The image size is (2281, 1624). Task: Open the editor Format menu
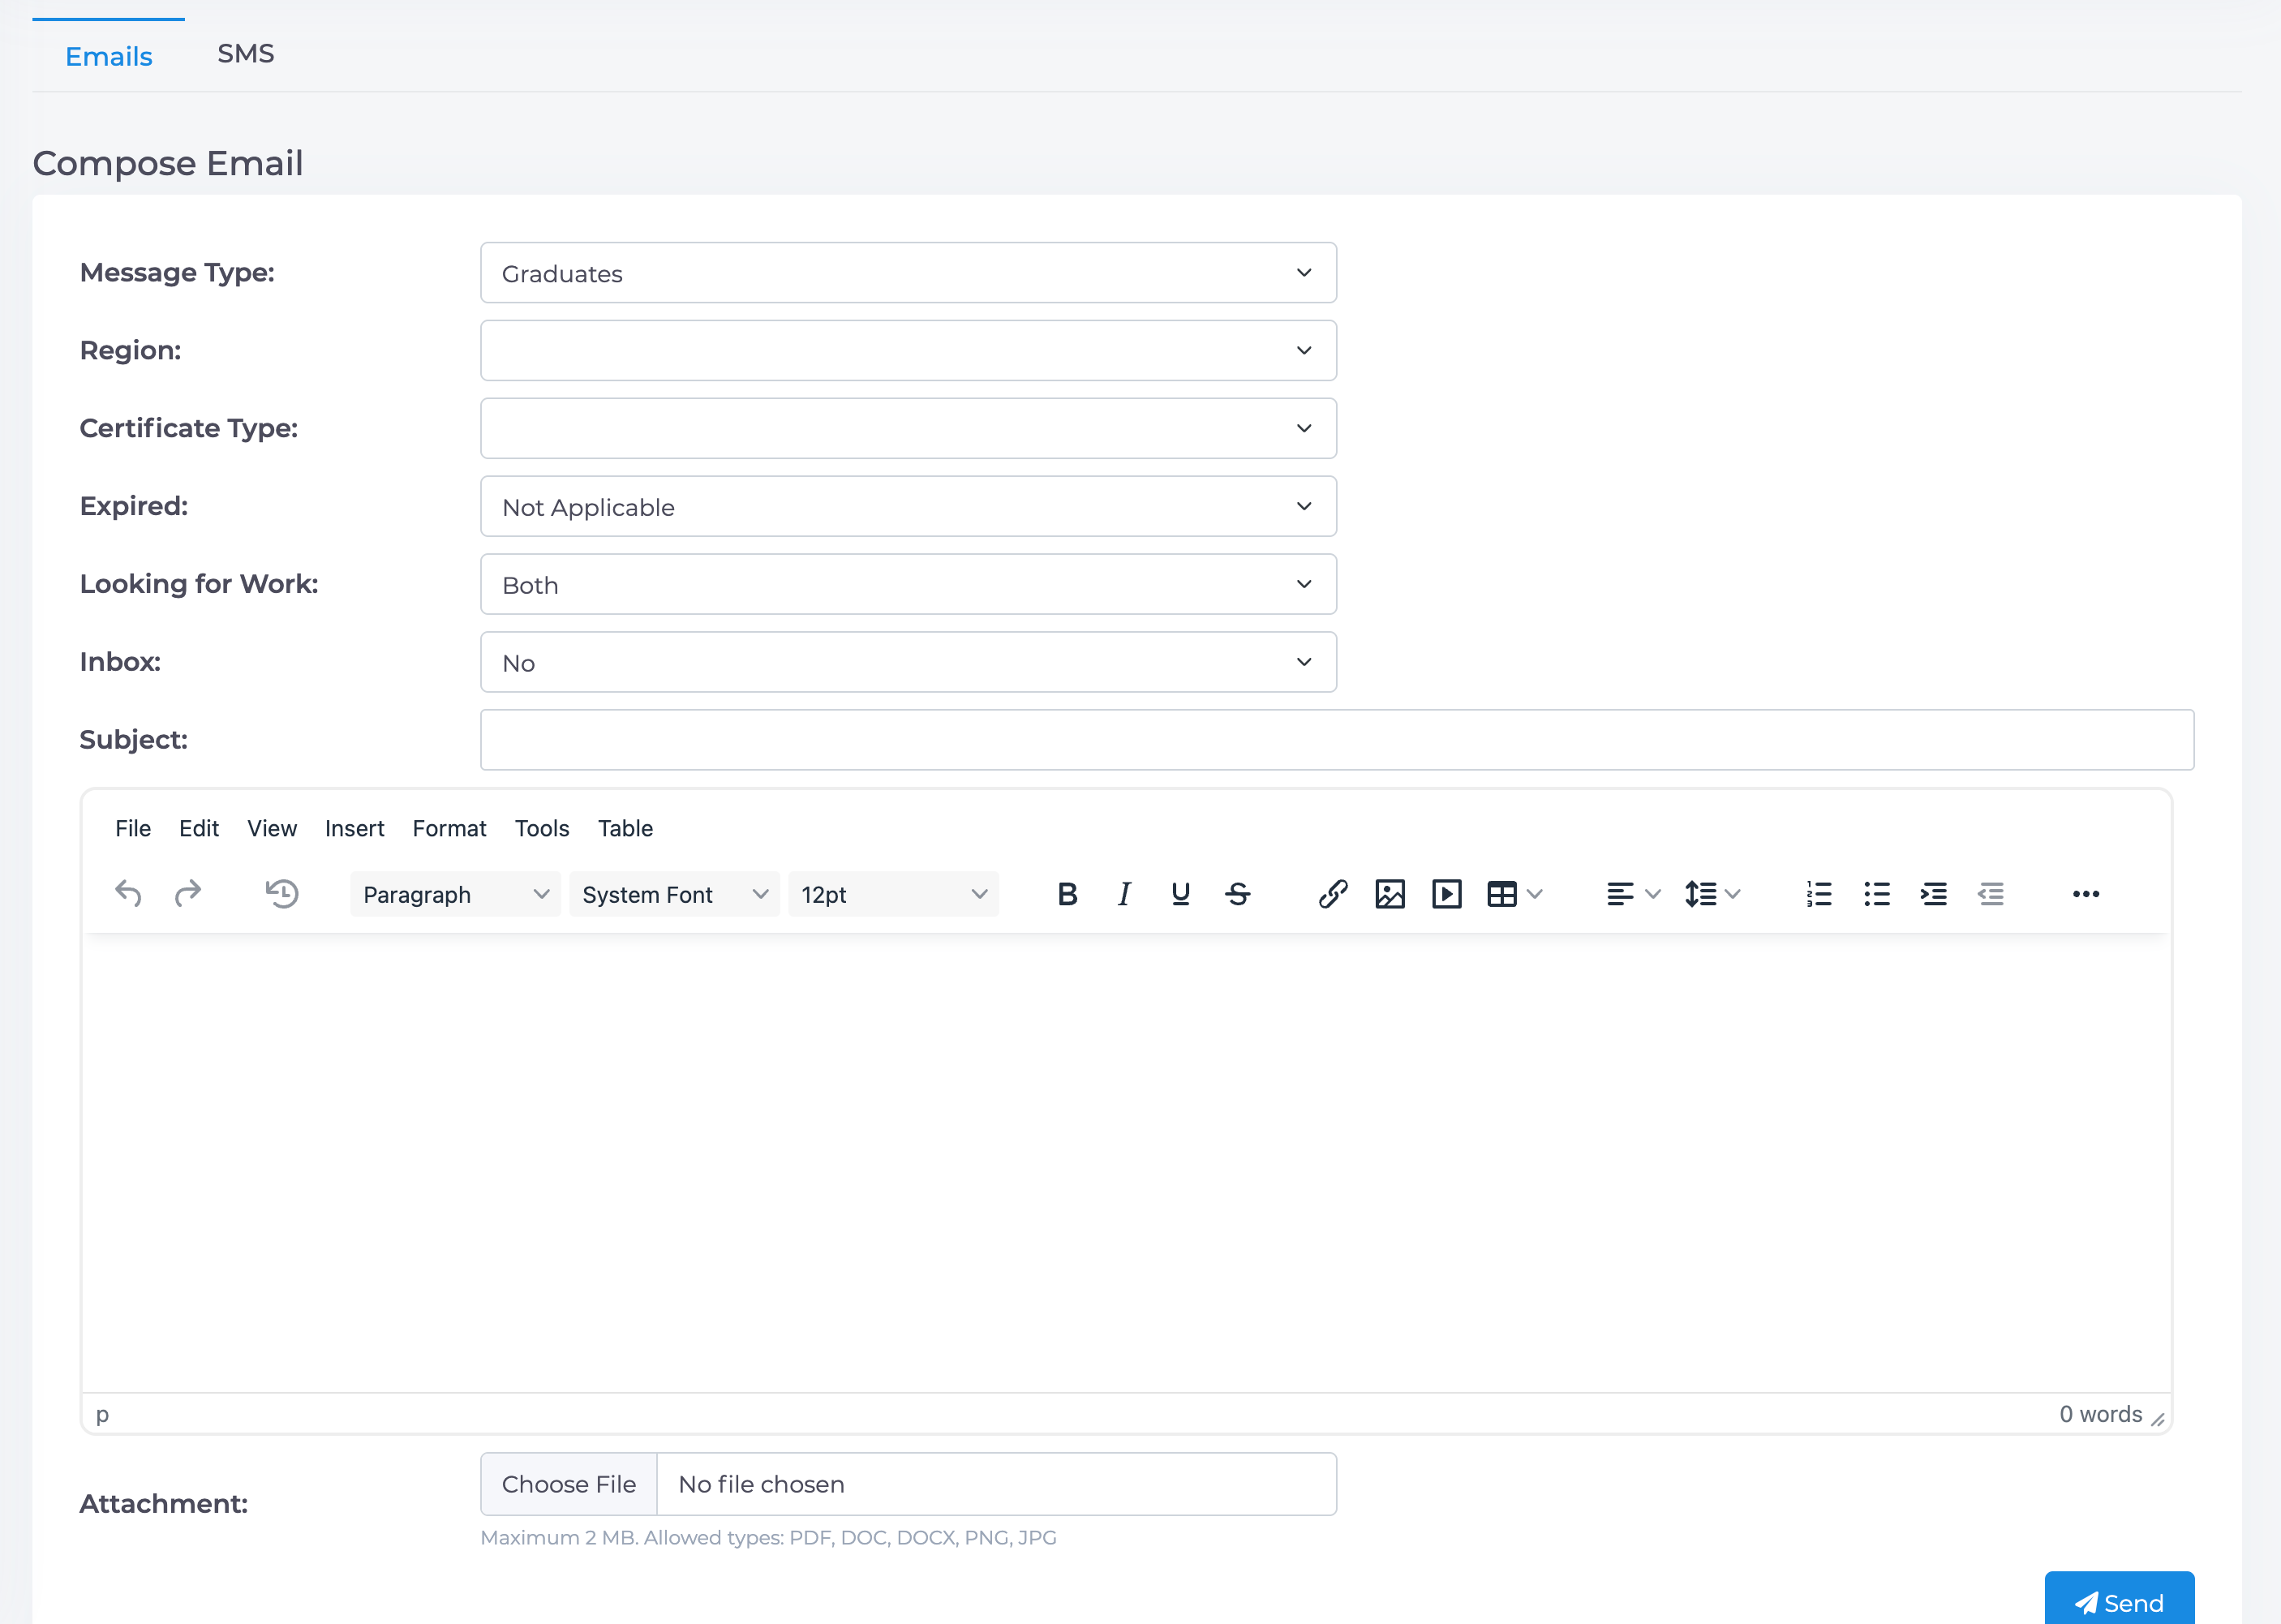pos(449,828)
